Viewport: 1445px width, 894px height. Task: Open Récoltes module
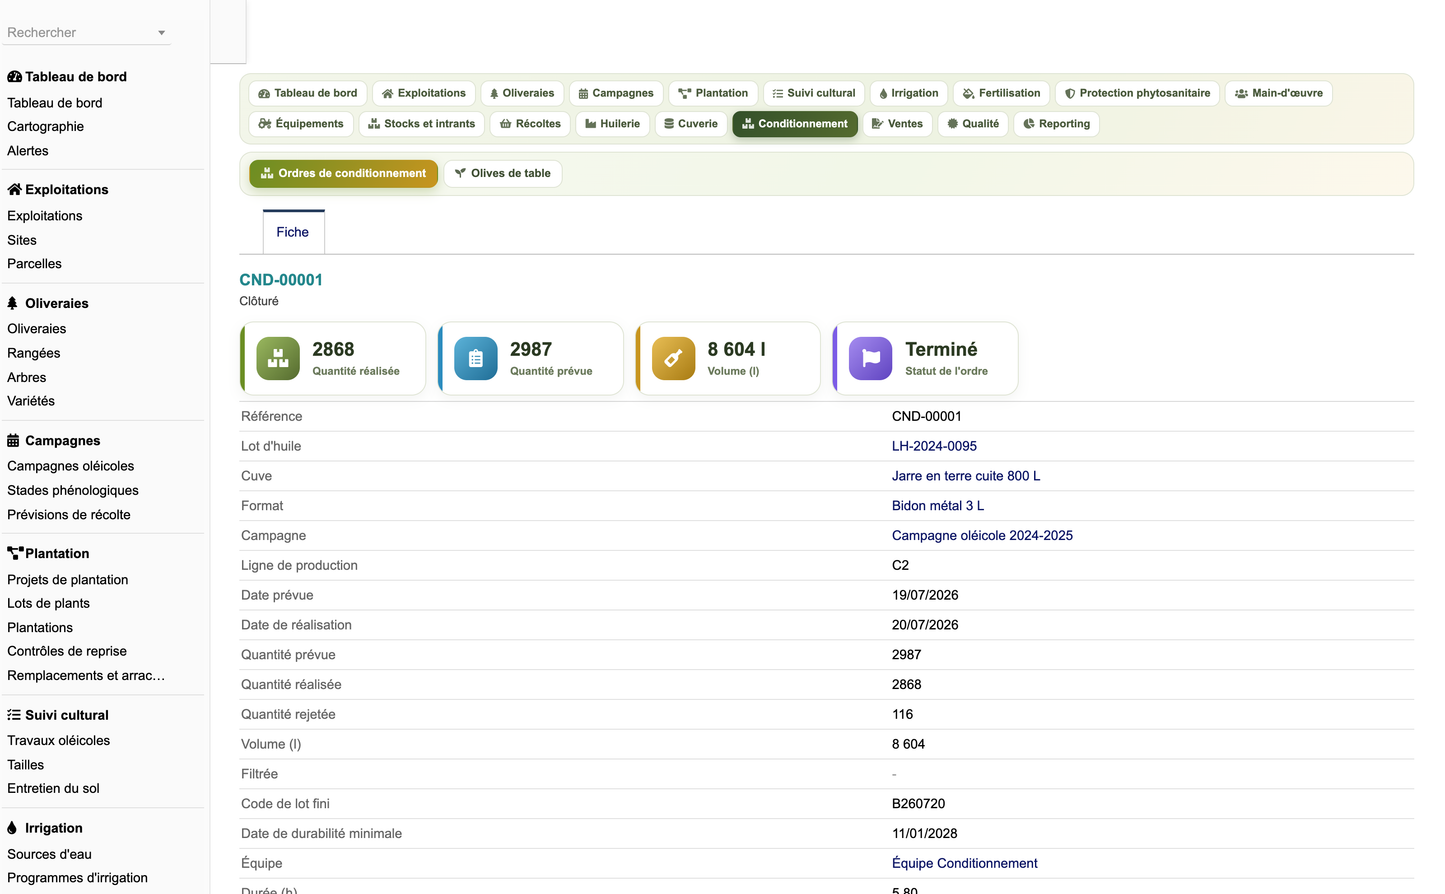pyautogui.click(x=531, y=124)
